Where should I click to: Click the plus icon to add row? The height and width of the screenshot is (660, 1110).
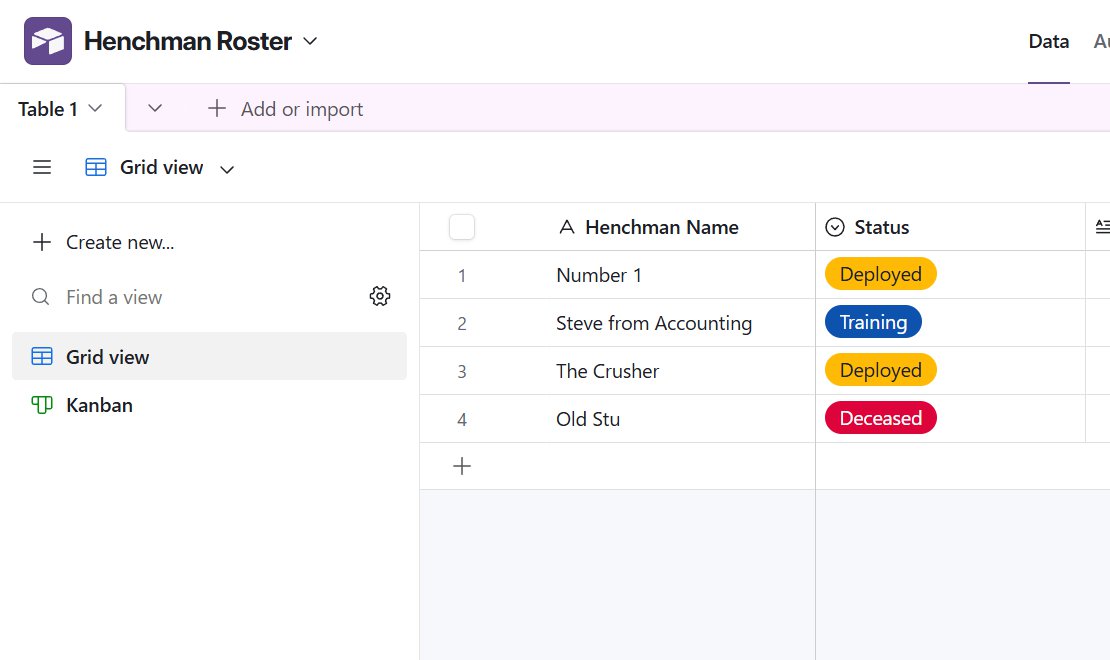462,466
